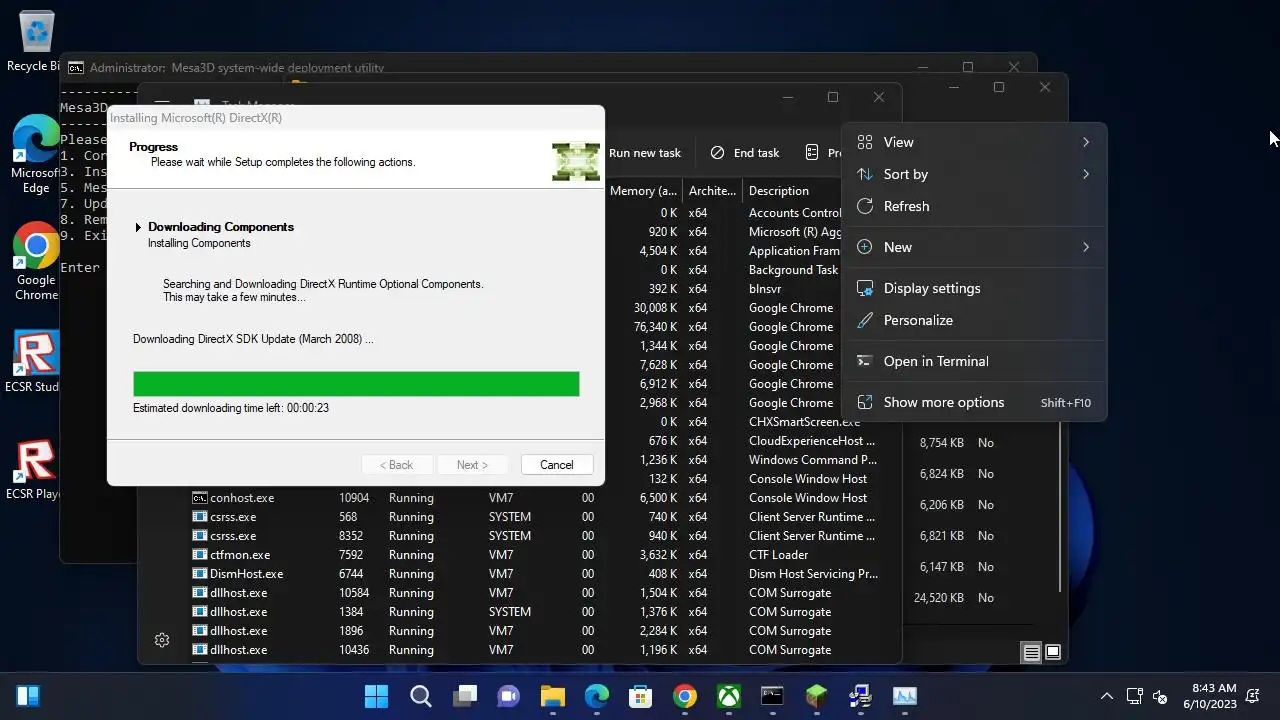Click End task in Task Manager
Viewport: 1280px width, 720px height.
pos(745,153)
